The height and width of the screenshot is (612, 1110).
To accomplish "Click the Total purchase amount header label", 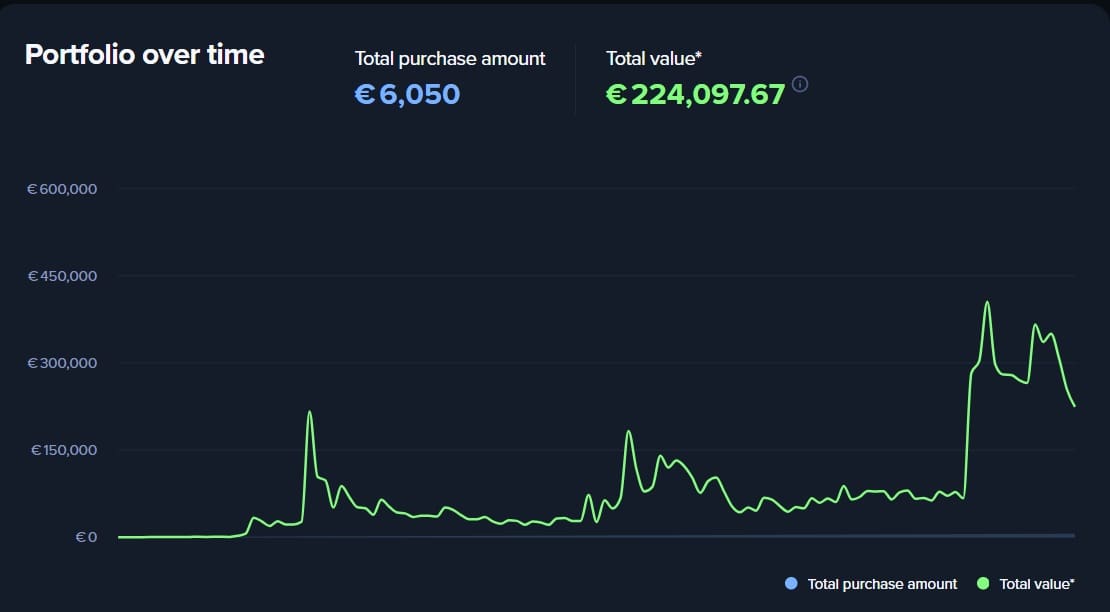I will coord(450,59).
